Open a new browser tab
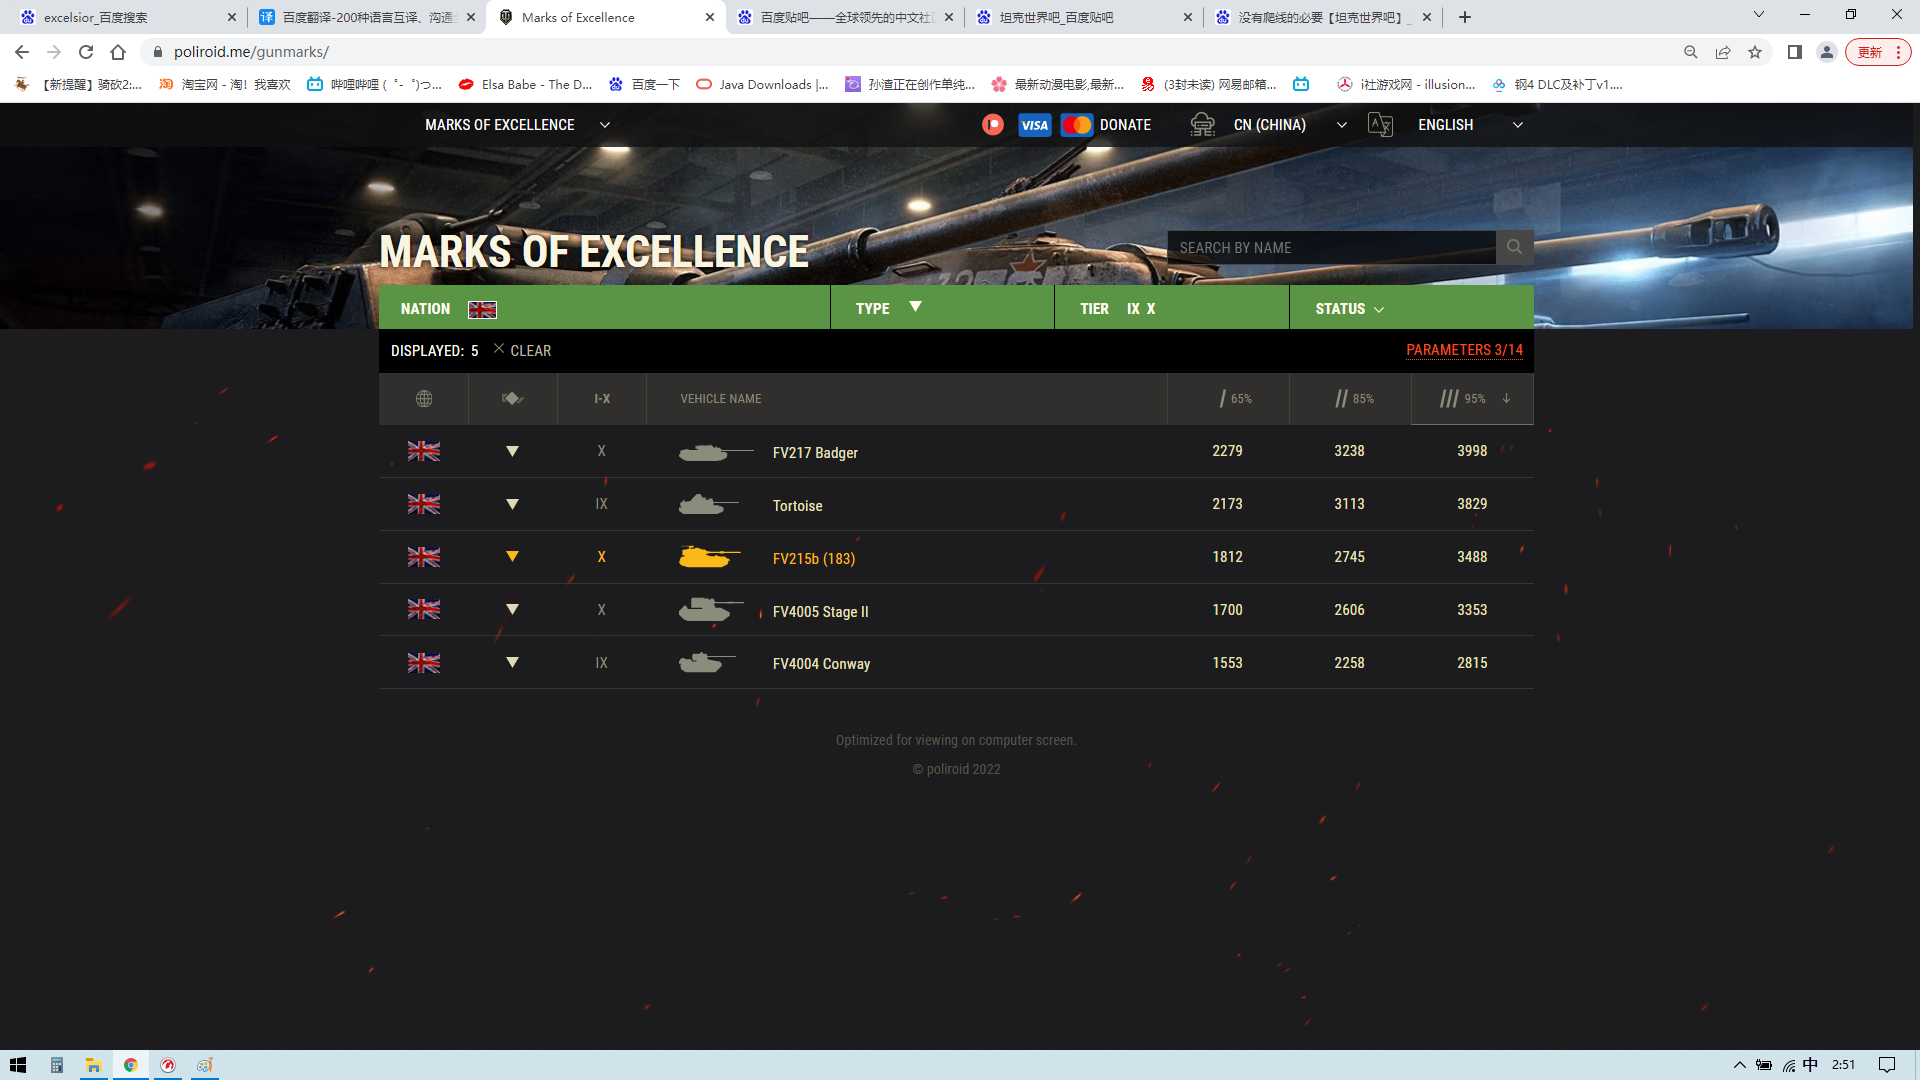1920x1080 pixels. point(1465,17)
